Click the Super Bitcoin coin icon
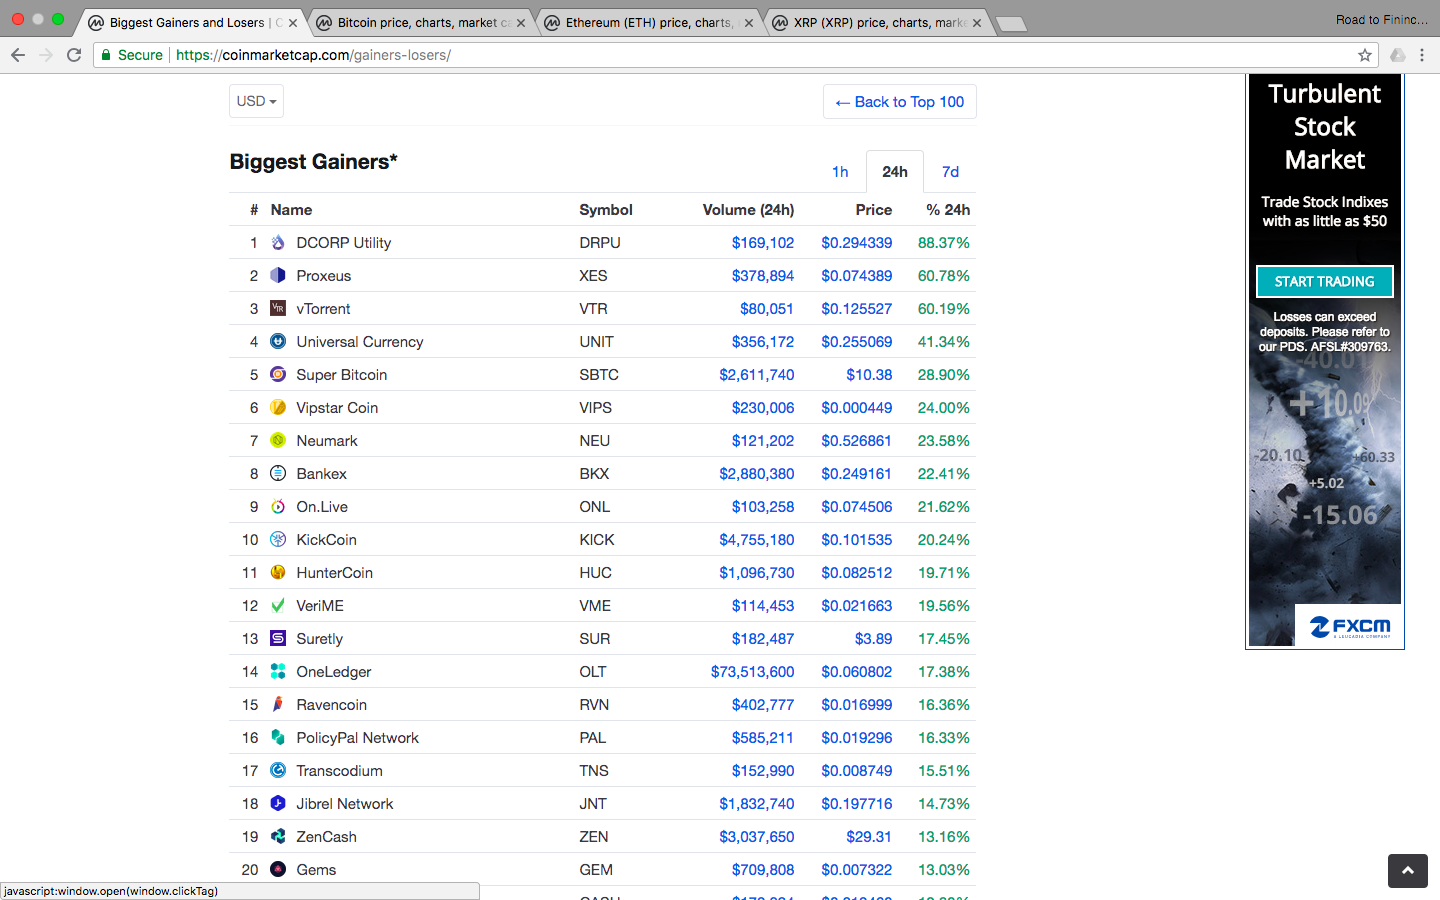Image resolution: width=1440 pixels, height=900 pixels. pyautogui.click(x=278, y=375)
